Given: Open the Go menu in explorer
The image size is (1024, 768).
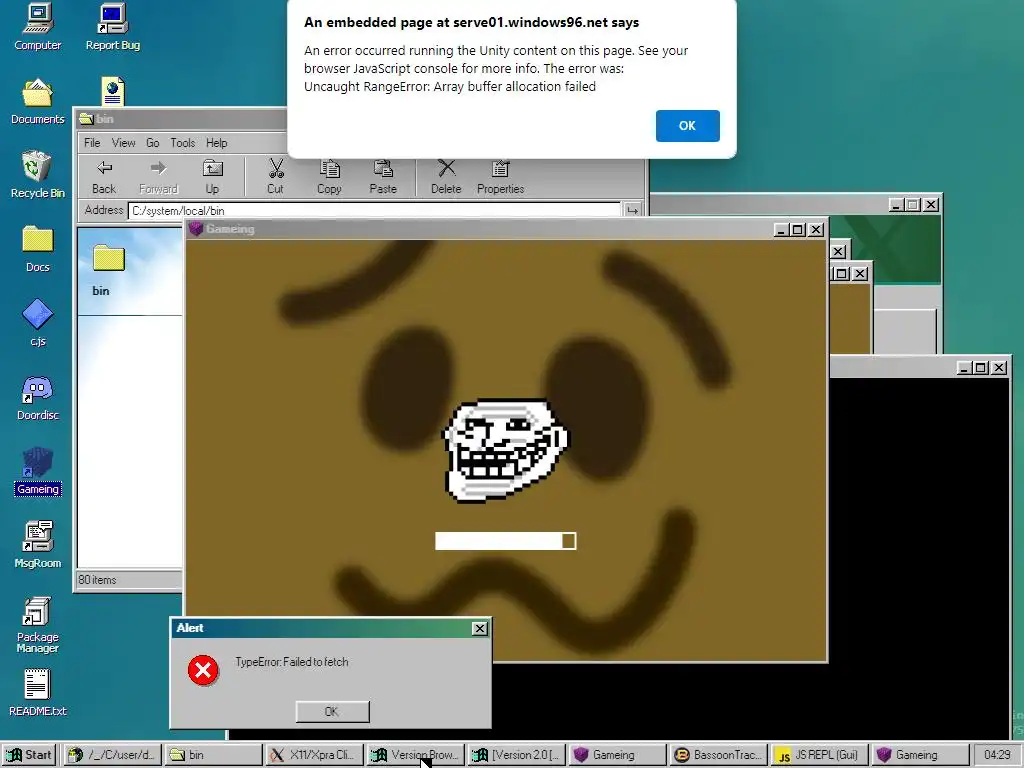Looking at the screenshot, I should (x=153, y=142).
